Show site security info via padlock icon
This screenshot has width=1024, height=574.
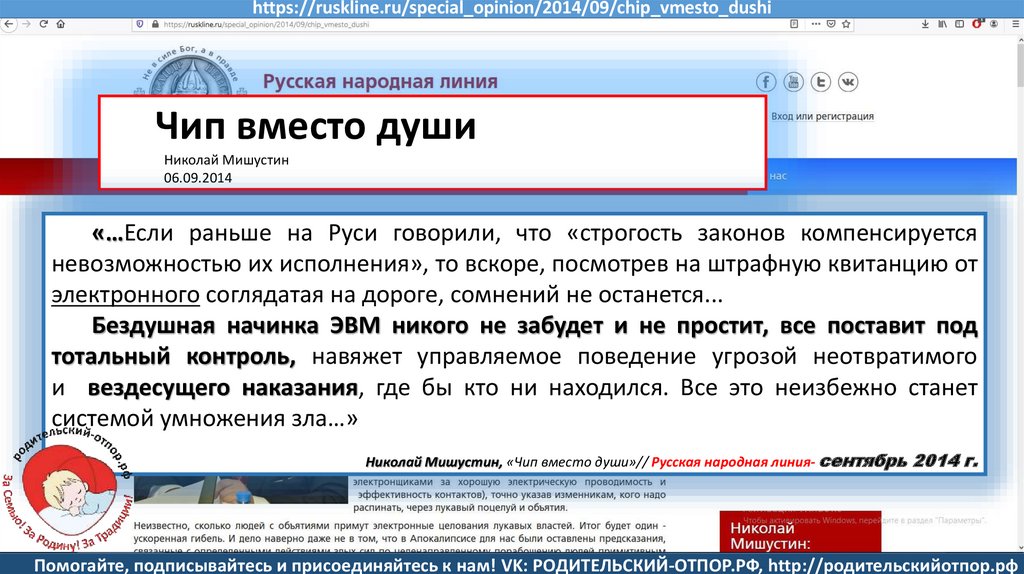coord(155,24)
